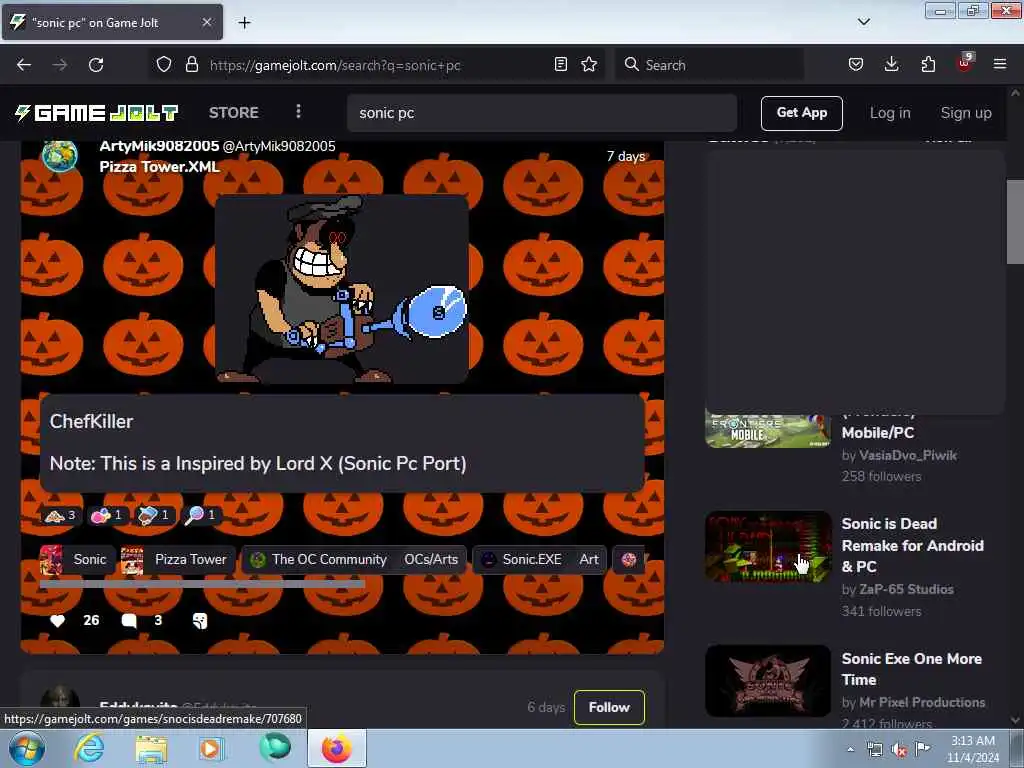1024x768 pixels.
Task: Click the Game Jolt logo
Action: click(97, 113)
